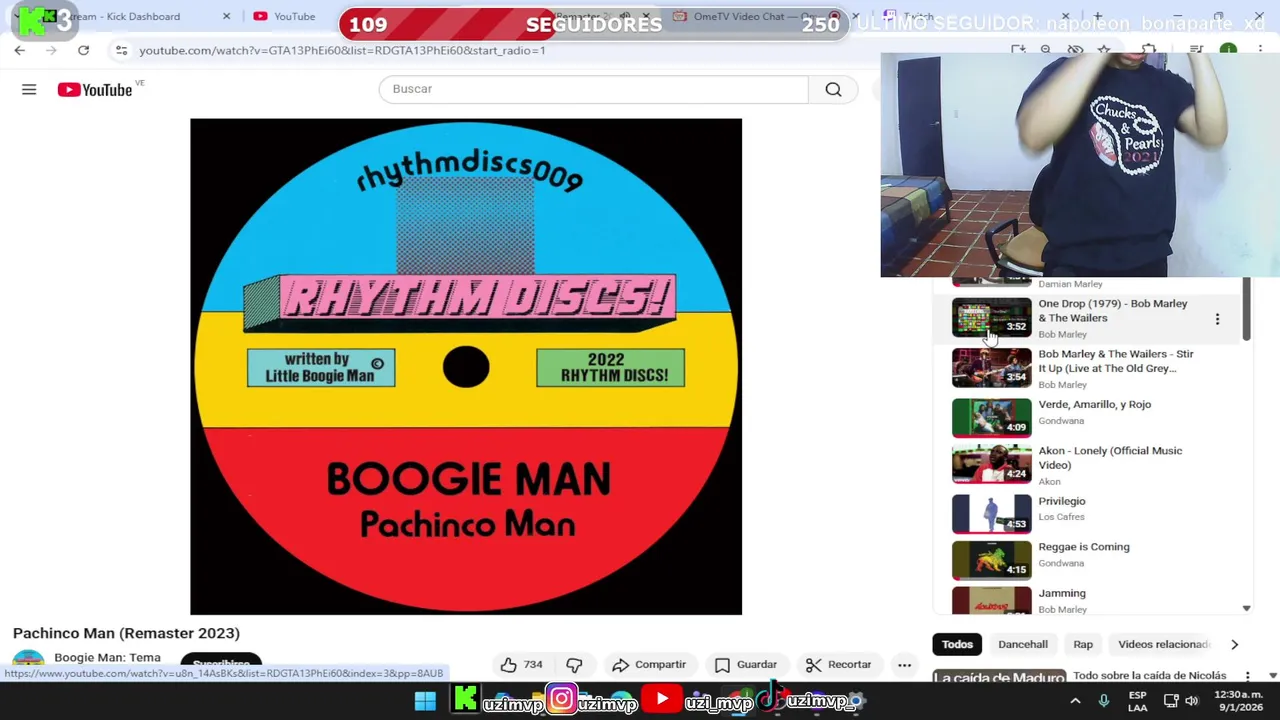Open the volume speaker tray icon
This screenshot has width=1280, height=720.
tap(1191, 701)
